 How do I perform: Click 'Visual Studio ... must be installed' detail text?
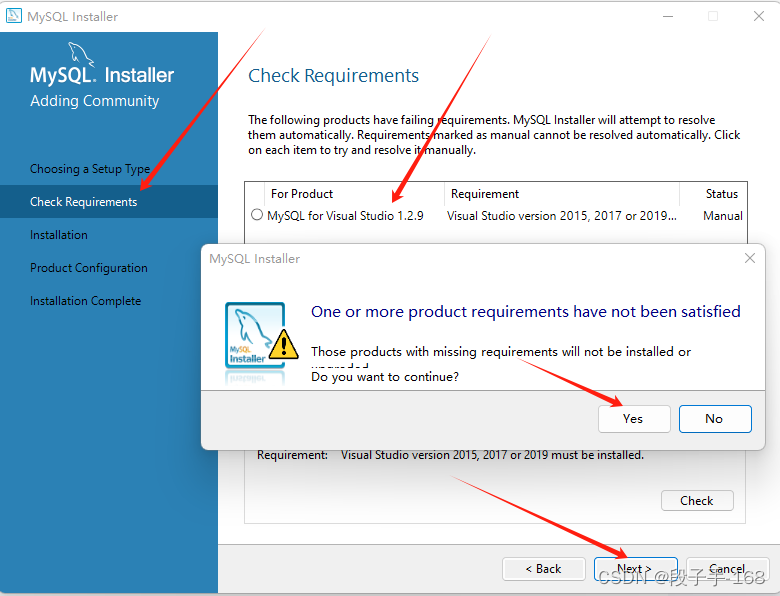(492, 455)
